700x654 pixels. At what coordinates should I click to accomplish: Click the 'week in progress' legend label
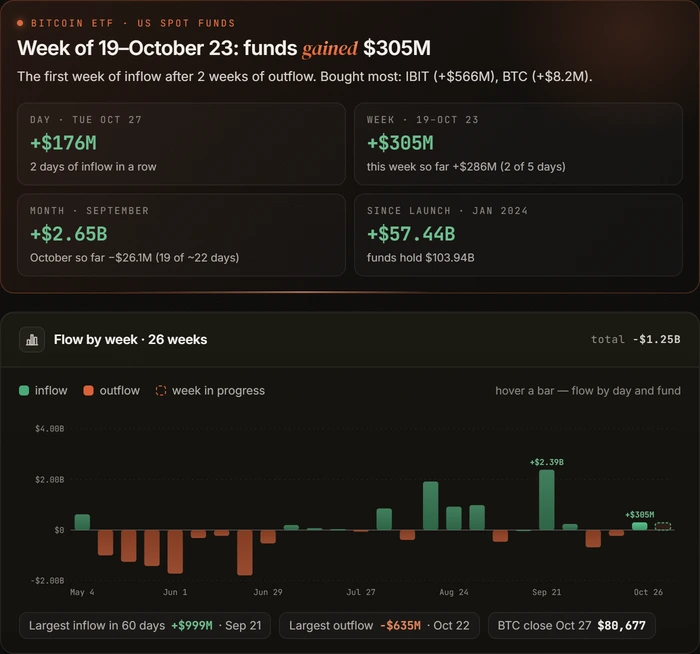218,391
